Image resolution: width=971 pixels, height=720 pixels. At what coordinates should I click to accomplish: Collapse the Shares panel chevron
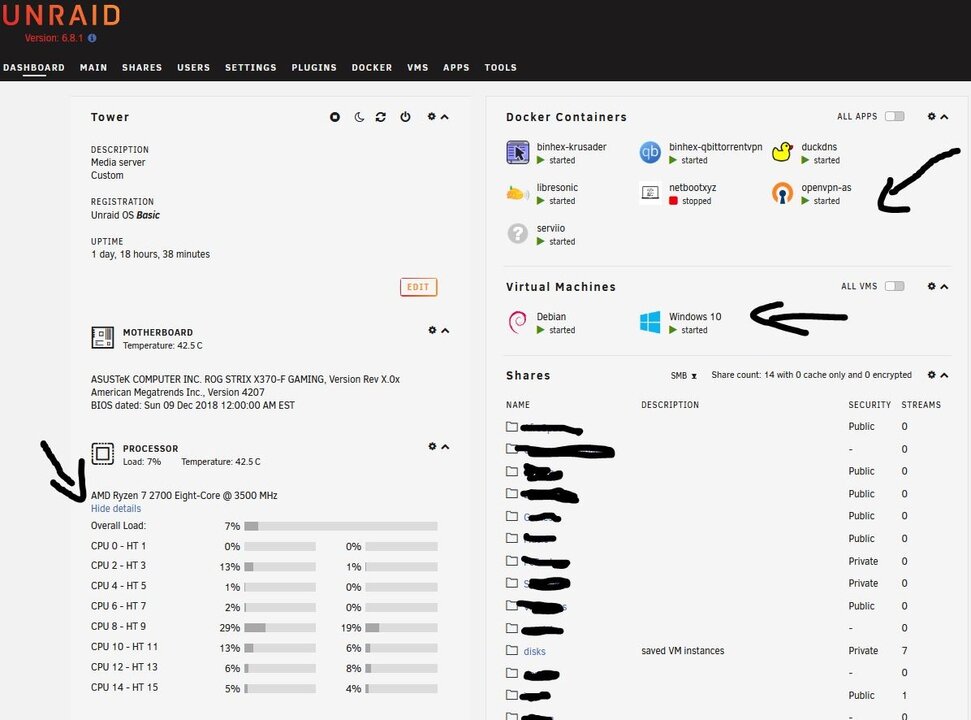point(944,375)
